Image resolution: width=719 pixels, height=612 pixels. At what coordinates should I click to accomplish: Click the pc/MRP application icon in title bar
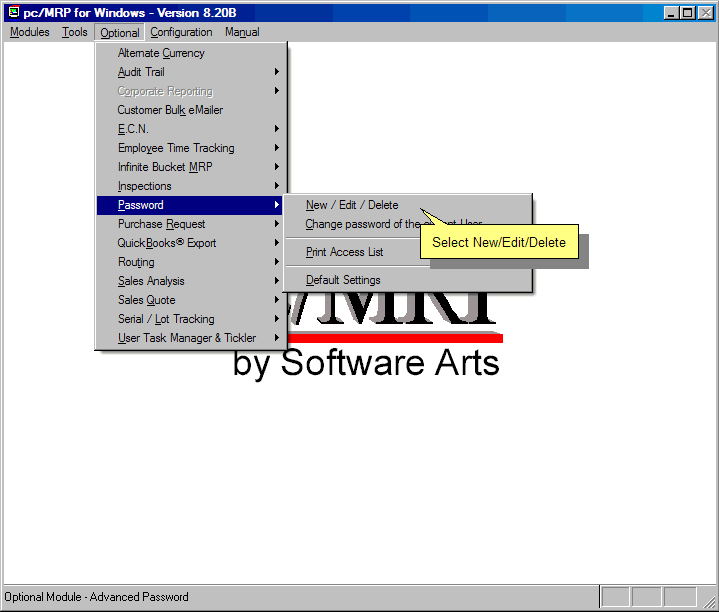(13, 12)
